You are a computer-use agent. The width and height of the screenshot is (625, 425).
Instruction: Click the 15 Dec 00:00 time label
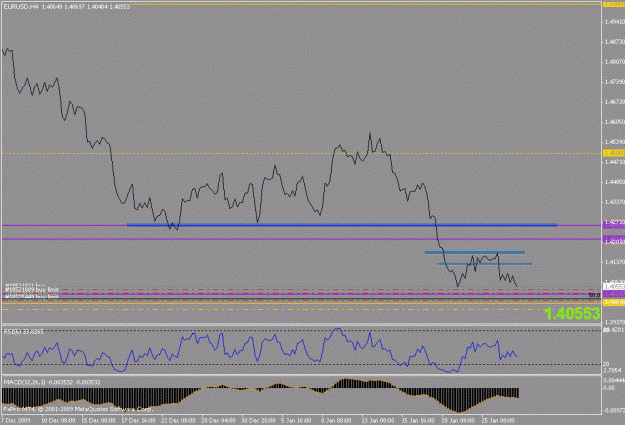click(x=98, y=420)
